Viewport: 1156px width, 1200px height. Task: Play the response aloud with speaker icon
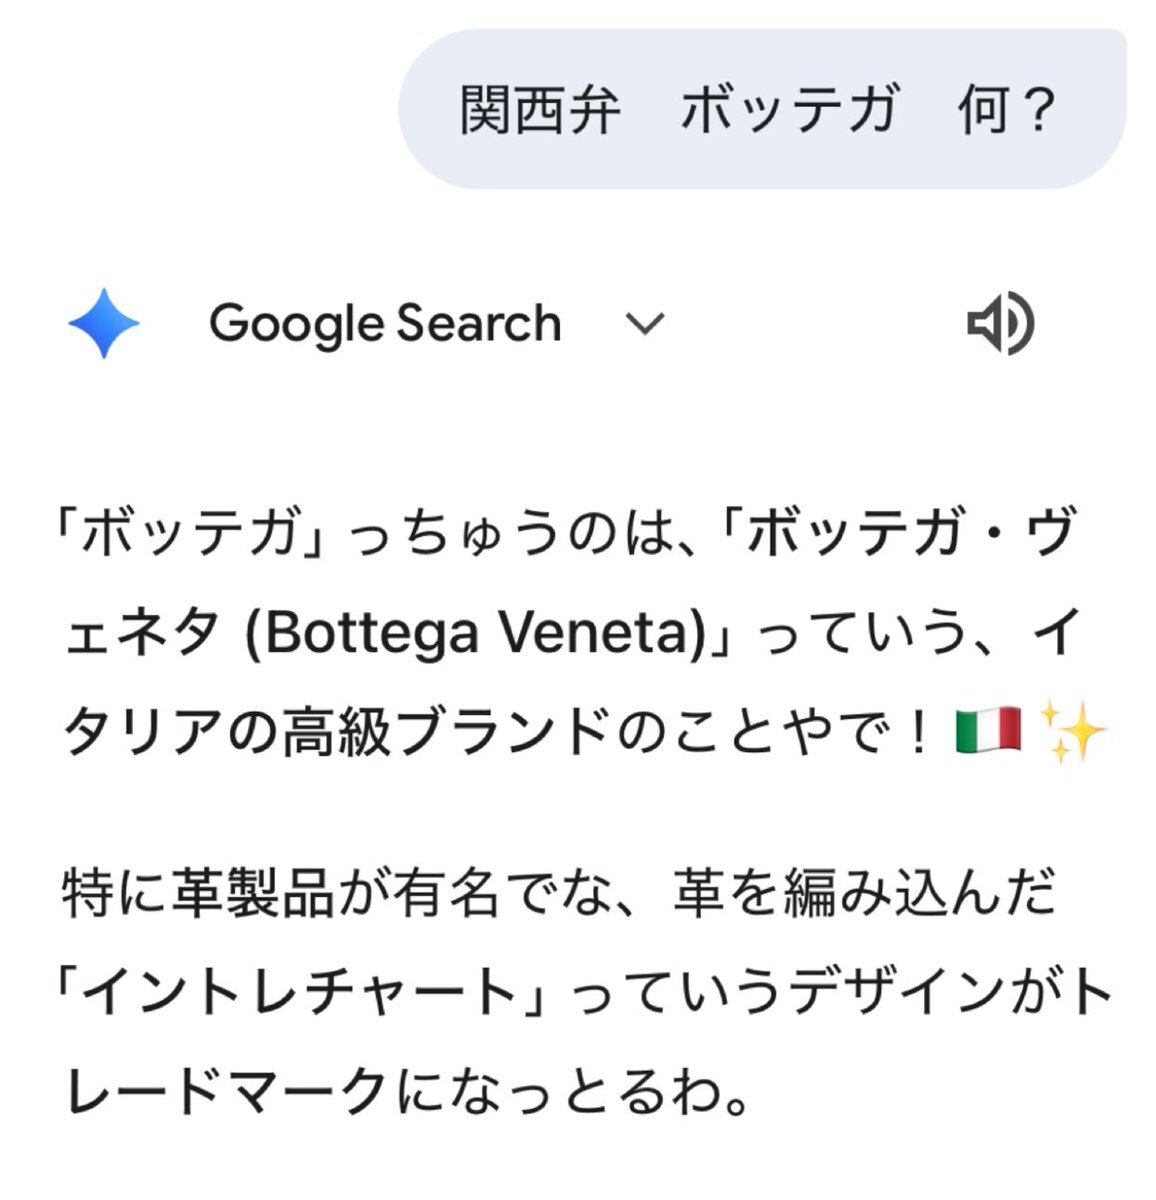pyautogui.click(x=999, y=323)
